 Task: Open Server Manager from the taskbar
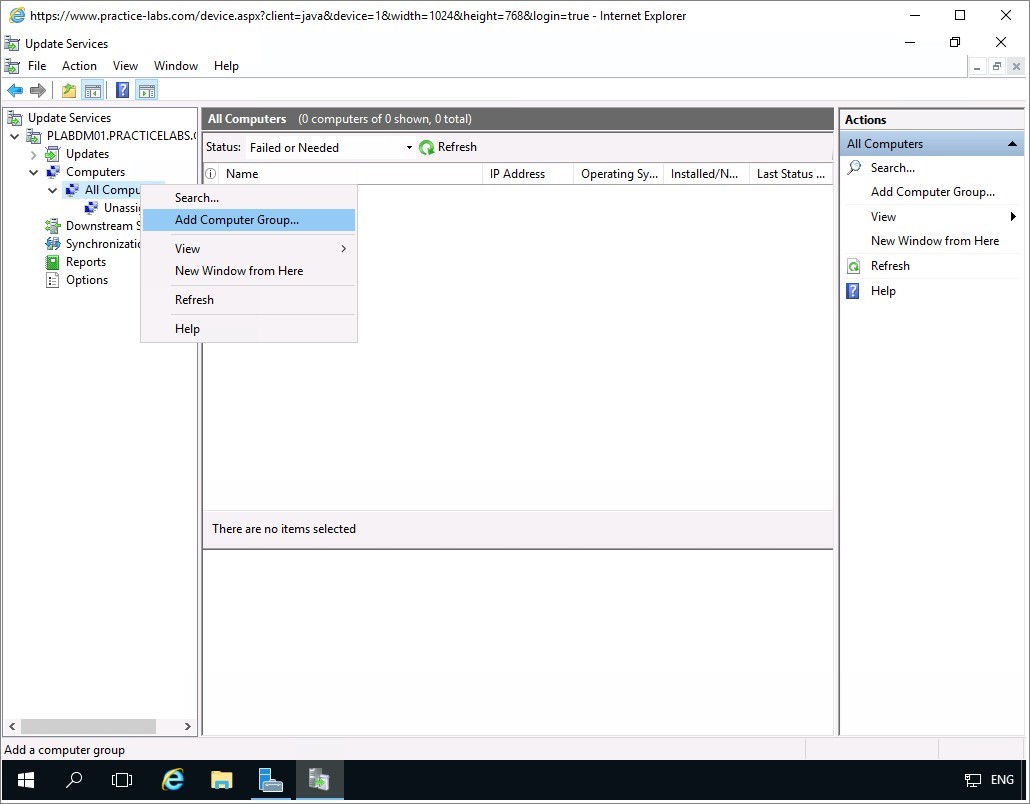coord(269,780)
